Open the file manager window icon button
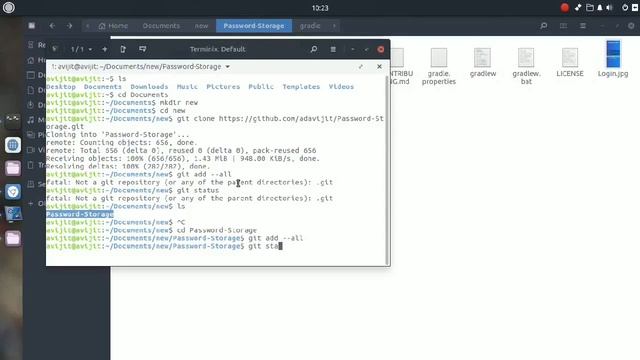This screenshot has height=360, width=640. (x=32, y=26)
